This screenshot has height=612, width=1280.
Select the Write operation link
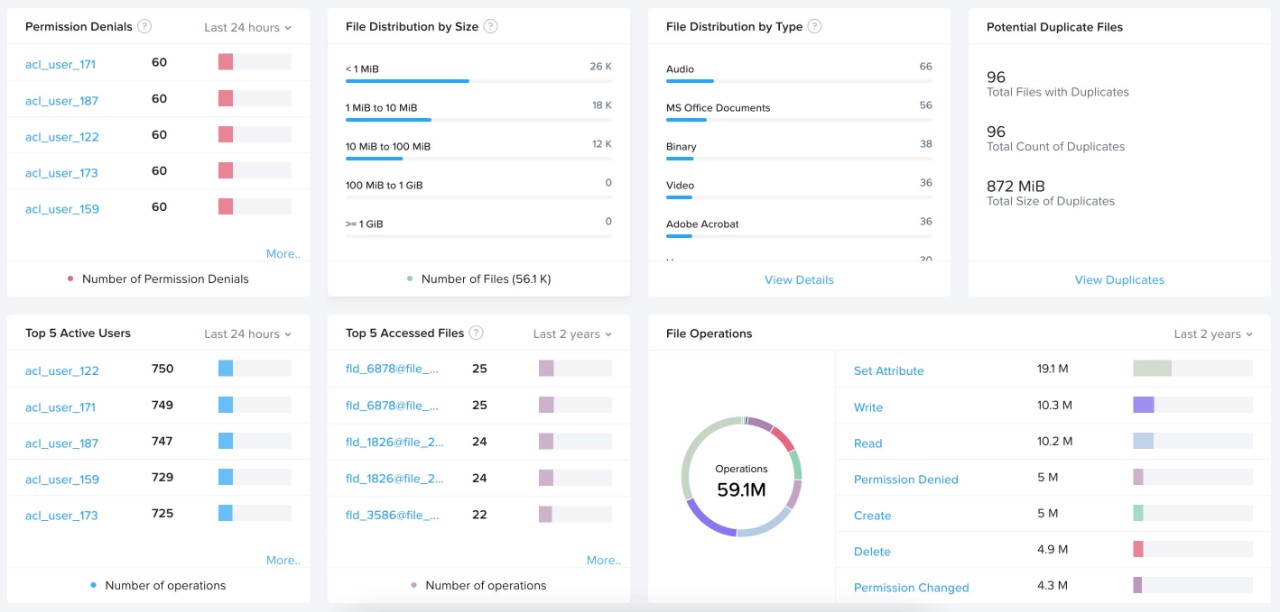pos(867,407)
